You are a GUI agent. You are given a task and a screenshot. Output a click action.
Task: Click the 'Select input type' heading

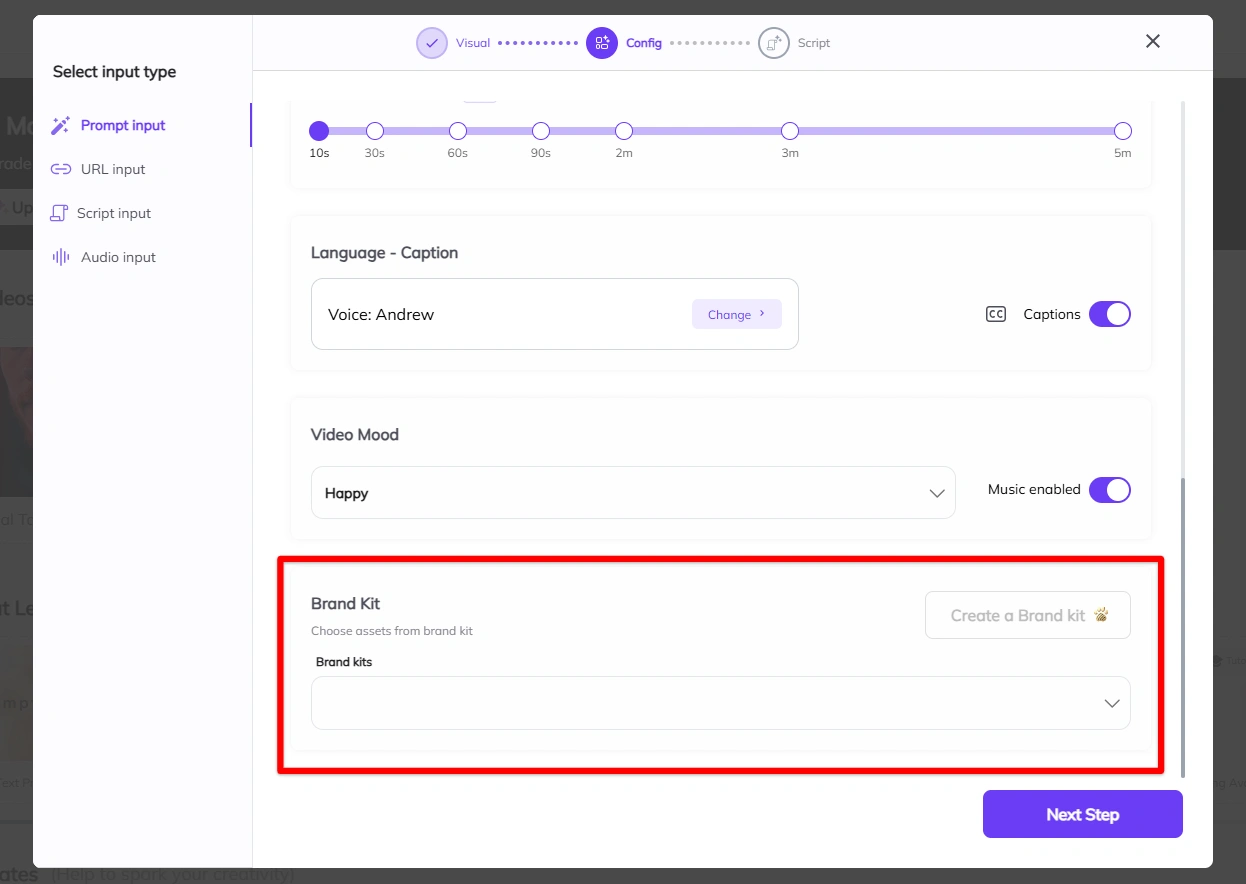click(114, 72)
